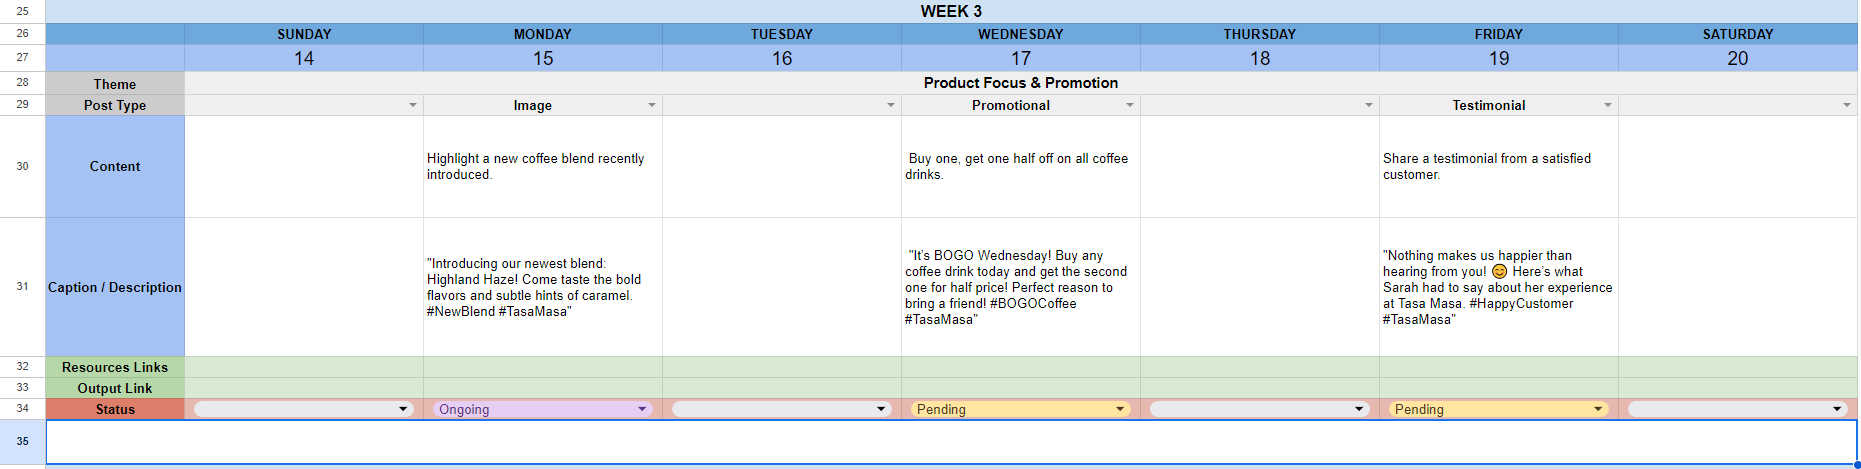Click Sunday's post type dropdown arrow

coord(413,105)
